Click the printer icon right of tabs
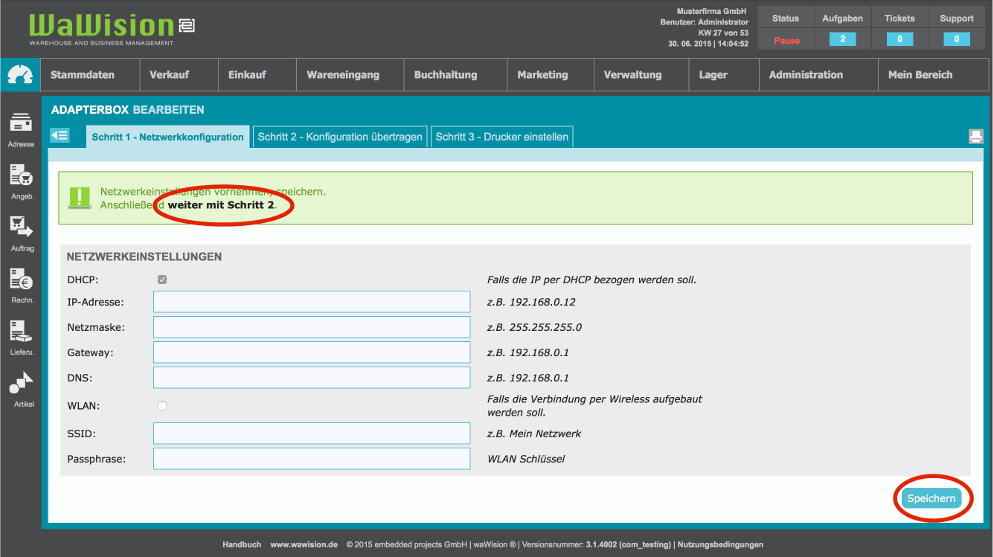993x557 pixels. pyautogui.click(x=975, y=137)
